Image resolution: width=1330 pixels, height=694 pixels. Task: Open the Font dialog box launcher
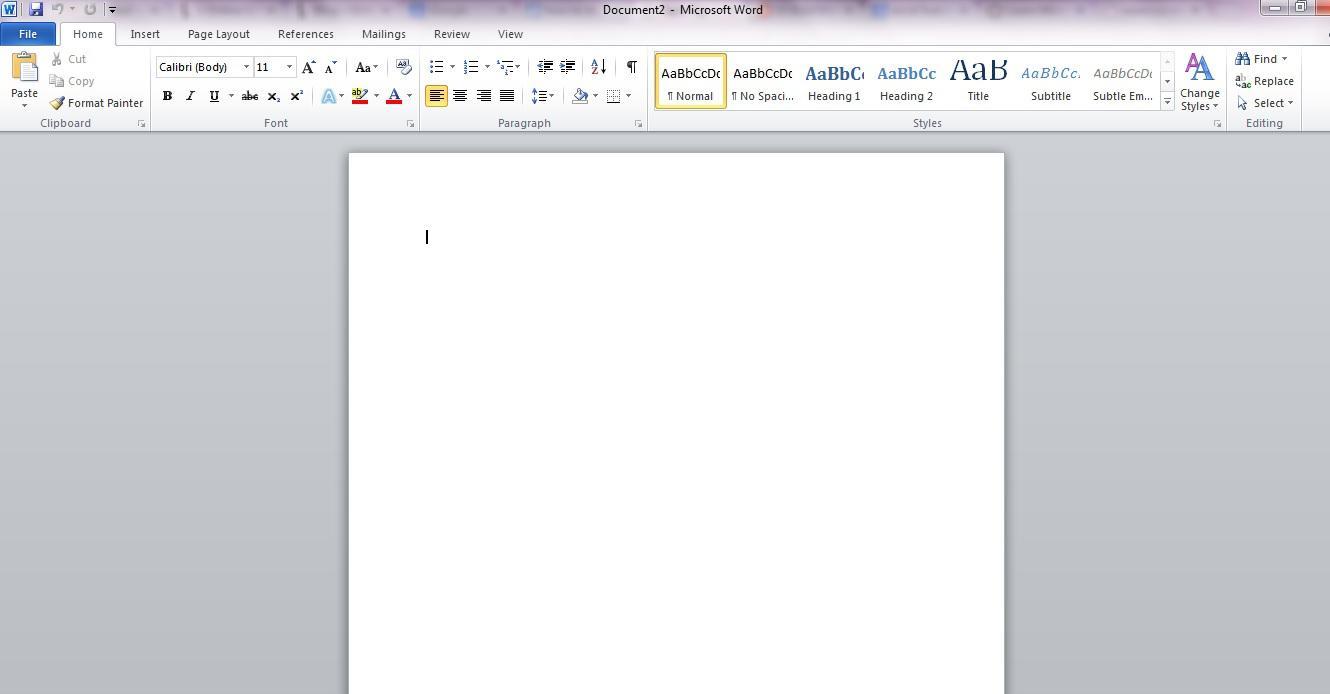[x=410, y=124]
